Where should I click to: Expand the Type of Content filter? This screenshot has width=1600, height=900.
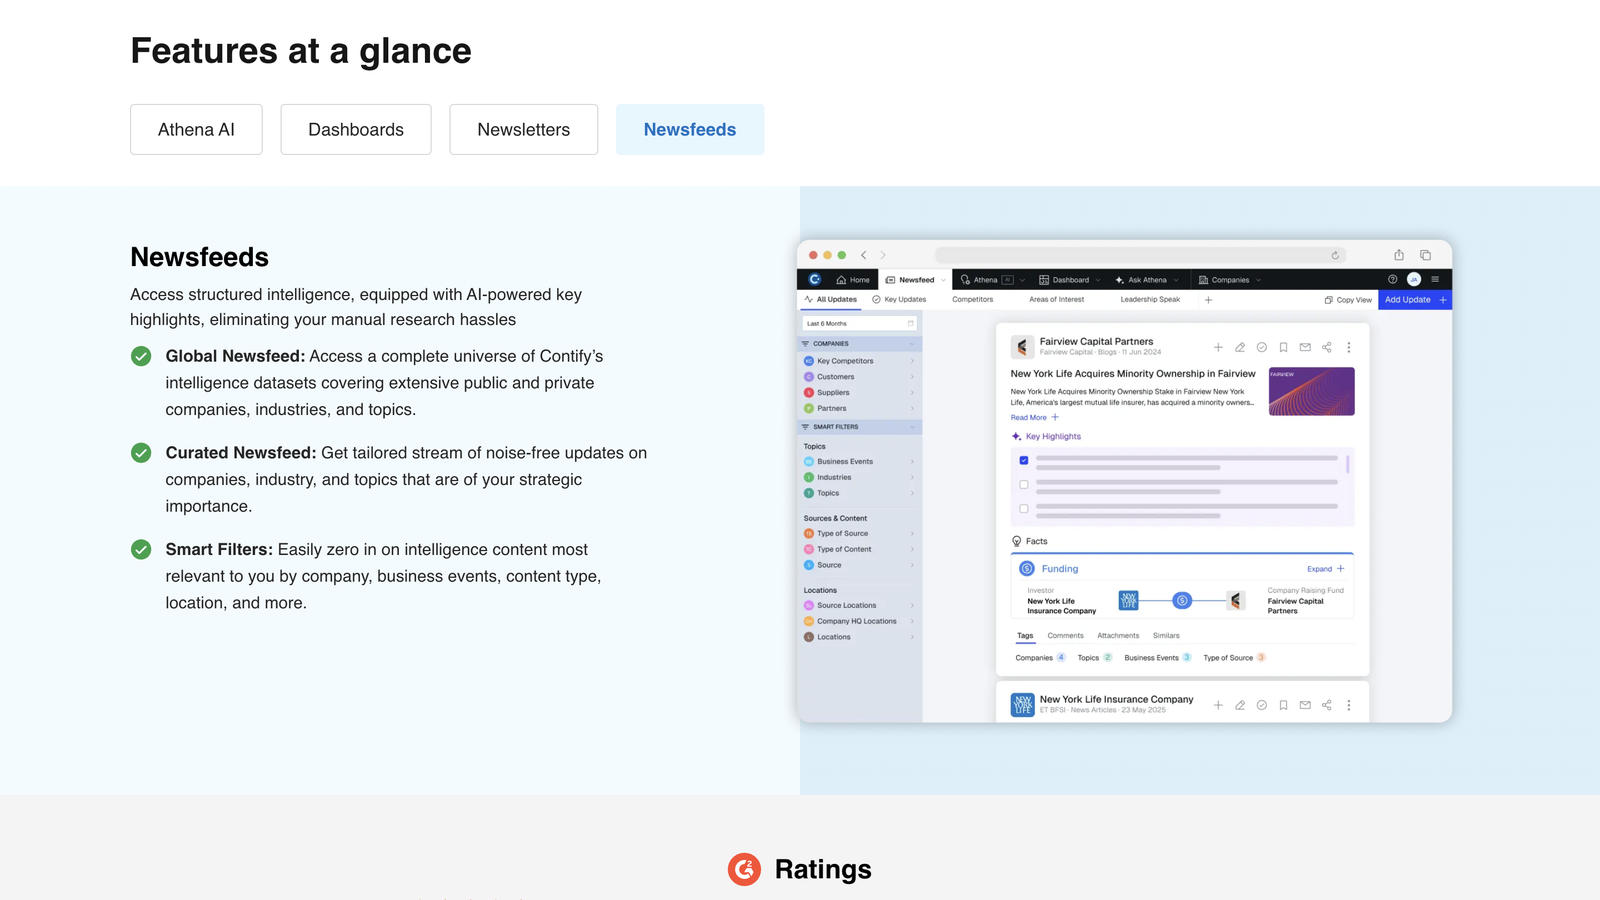tap(859, 549)
